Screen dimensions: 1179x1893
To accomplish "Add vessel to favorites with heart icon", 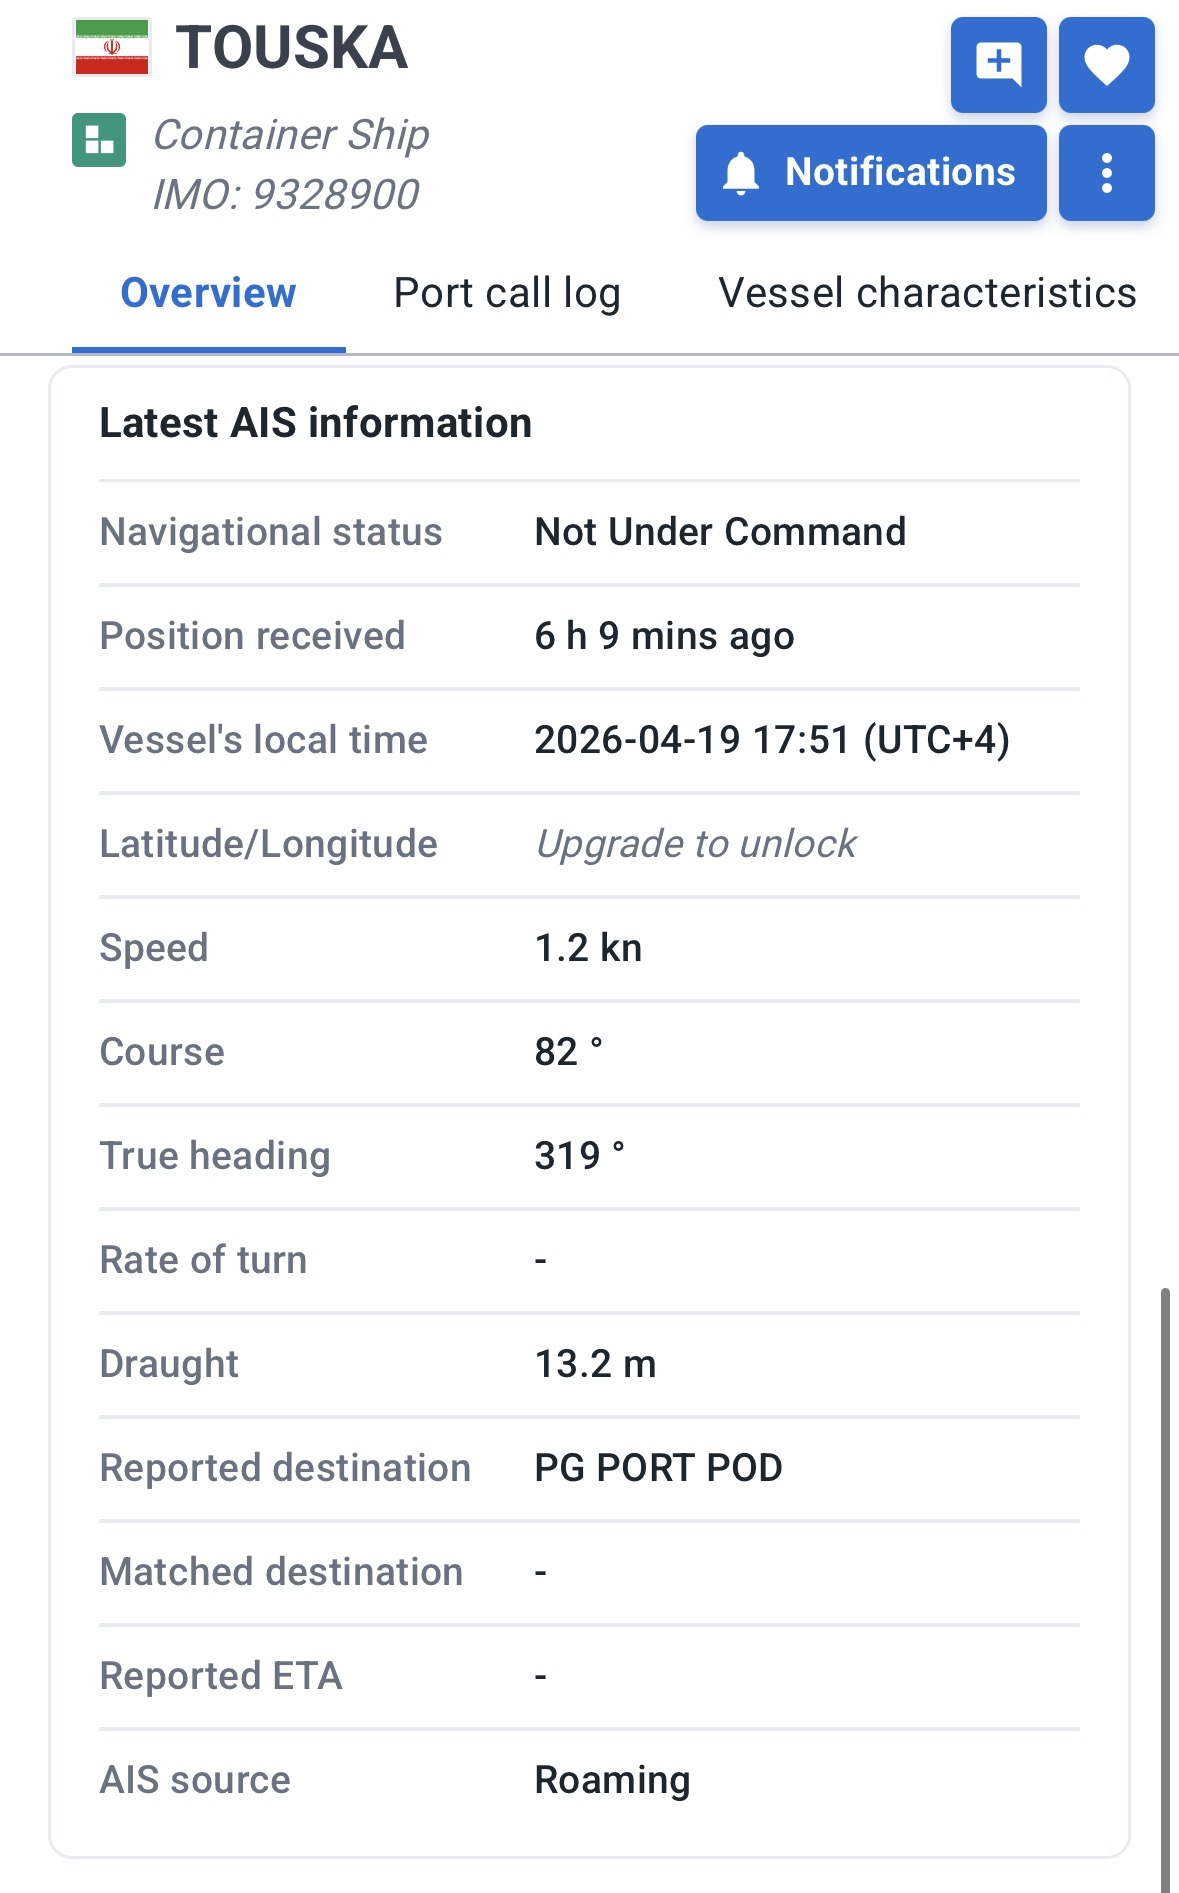I will (x=1106, y=65).
